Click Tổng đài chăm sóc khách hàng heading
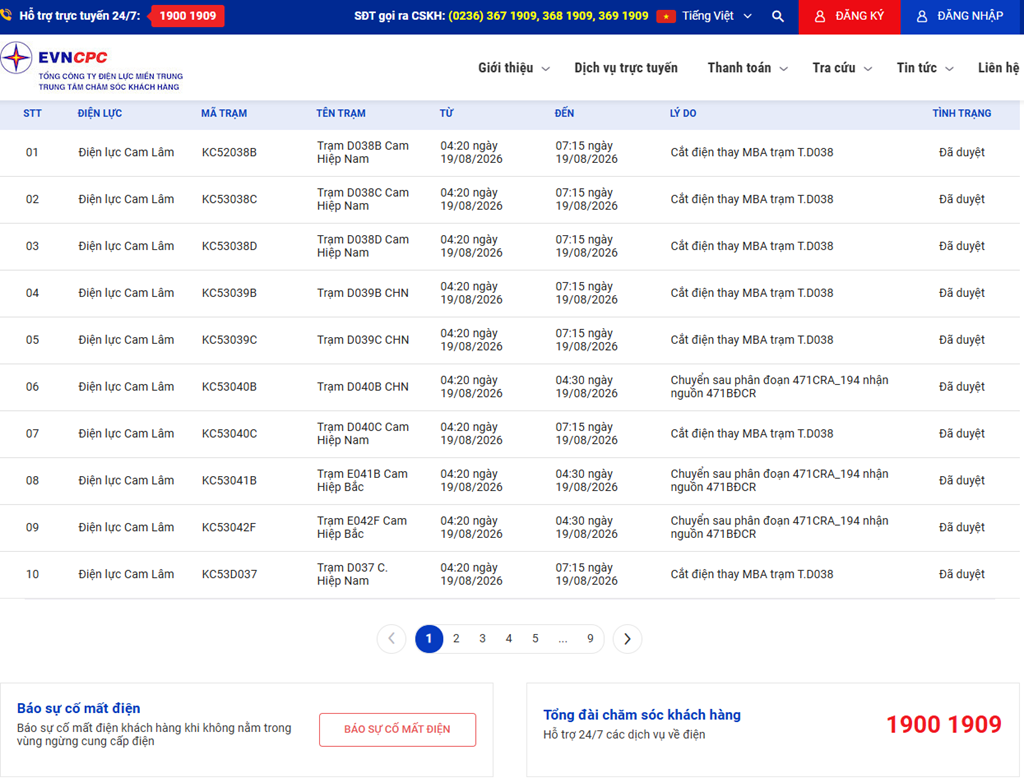The image size is (1024, 778). click(642, 715)
